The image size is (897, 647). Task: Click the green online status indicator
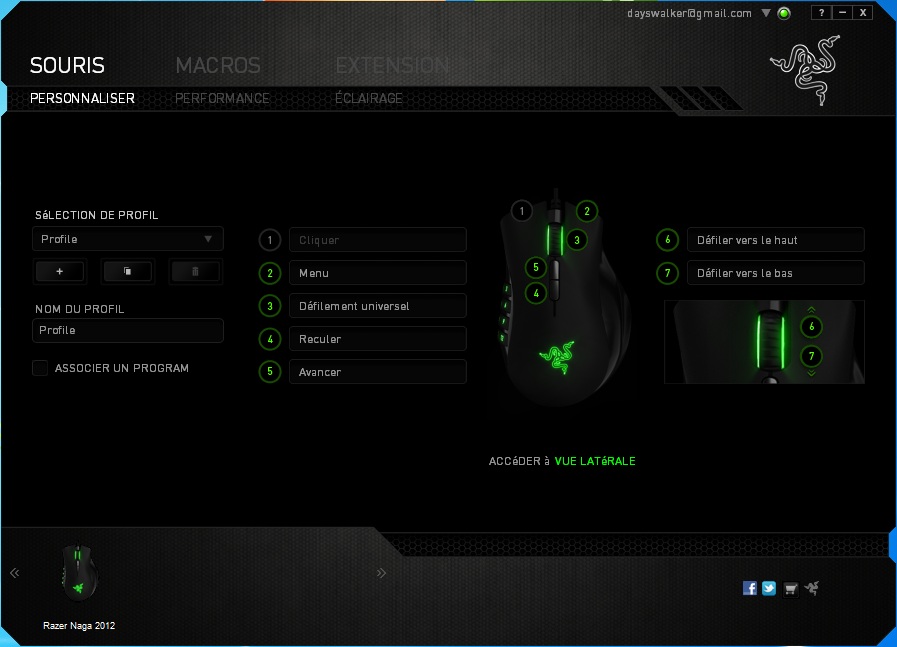[x=784, y=13]
